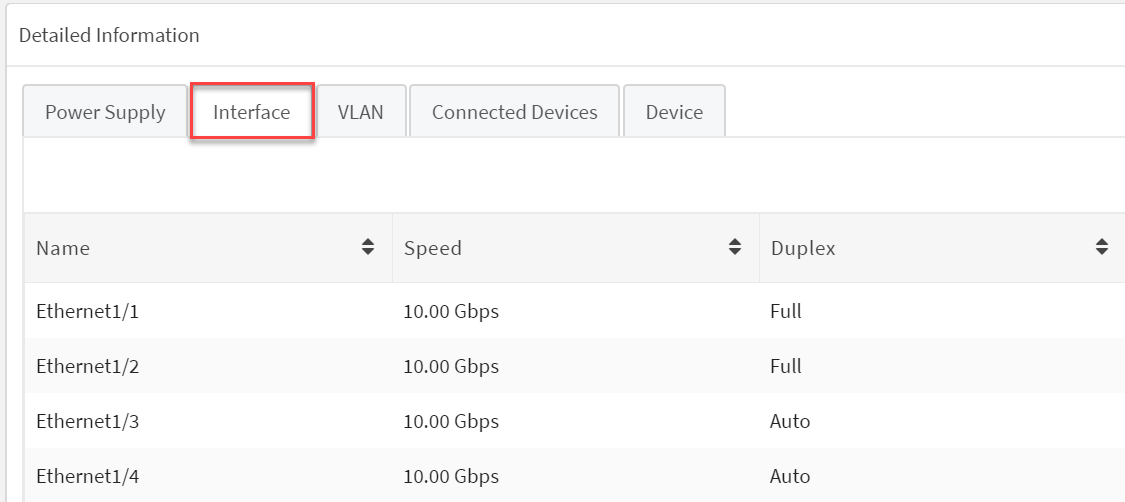Click the Detailed Information panel title
The height and width of the screenshot is (502, 1125).
click(109, 35)
